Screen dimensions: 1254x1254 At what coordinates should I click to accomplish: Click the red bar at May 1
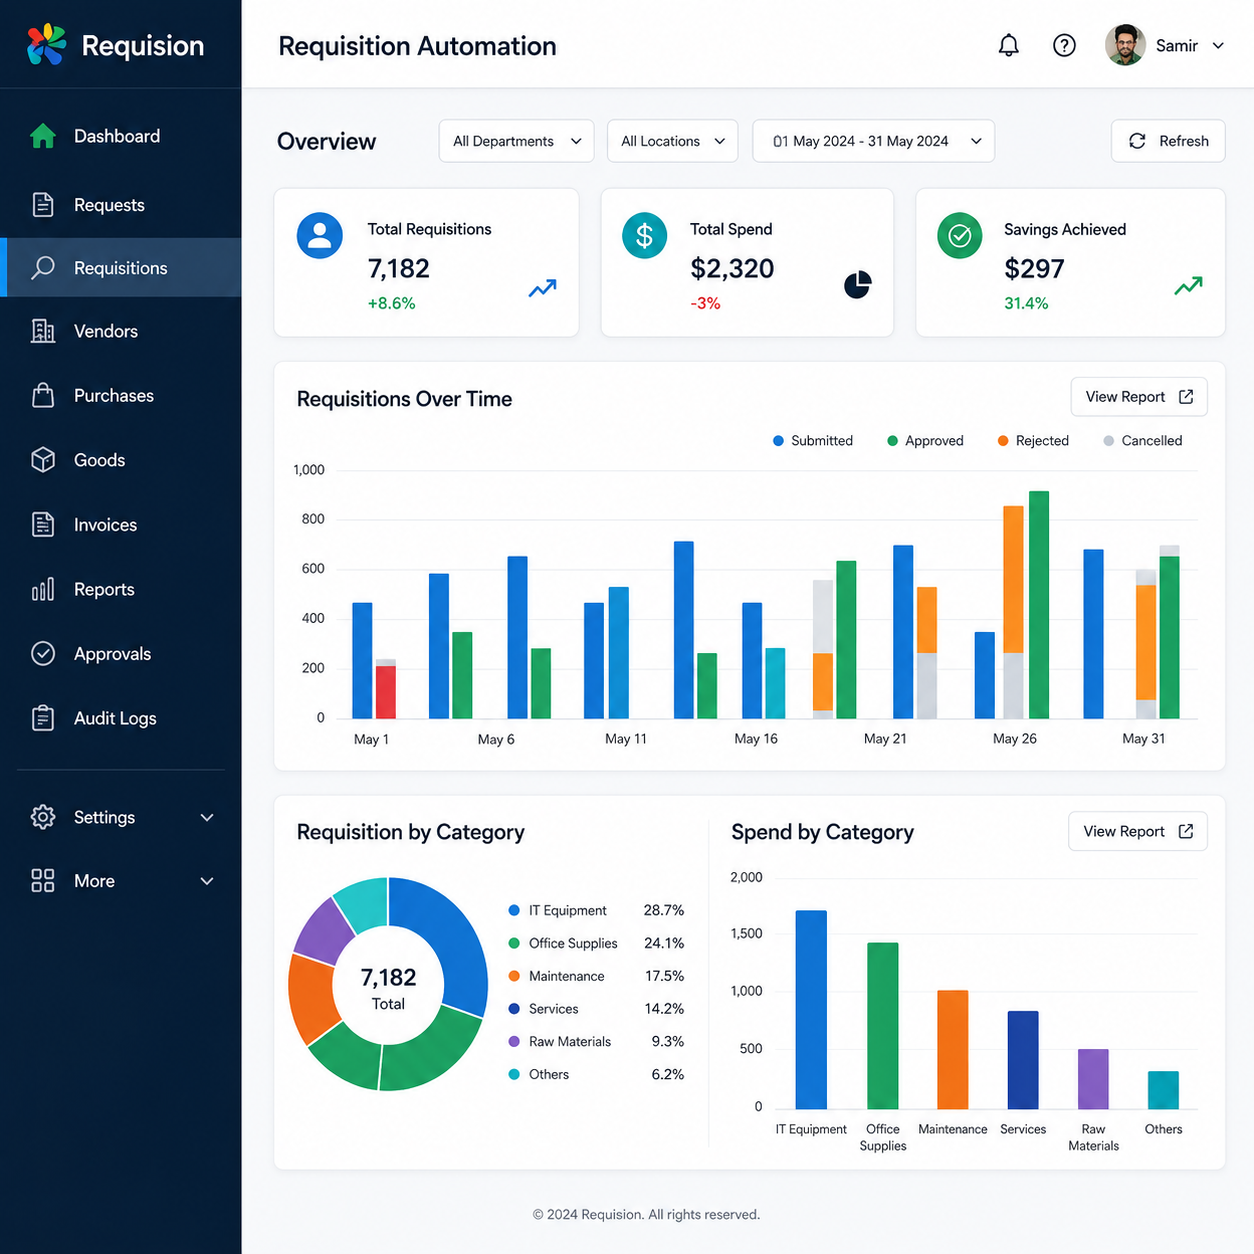click(x=386, y=692)
